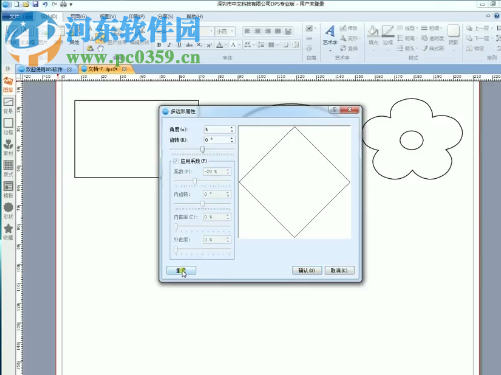This screenshot has width=501, height=375.
Task: Open the 帮助(H) help menu
Action: 195,16
